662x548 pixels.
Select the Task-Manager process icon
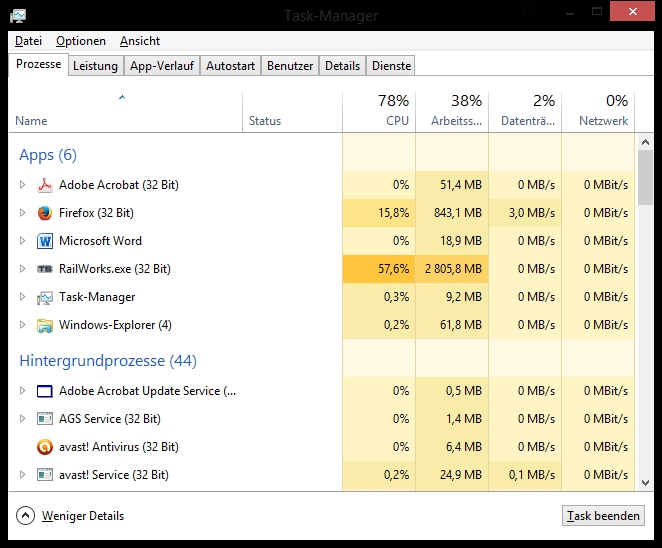(44, 297)
